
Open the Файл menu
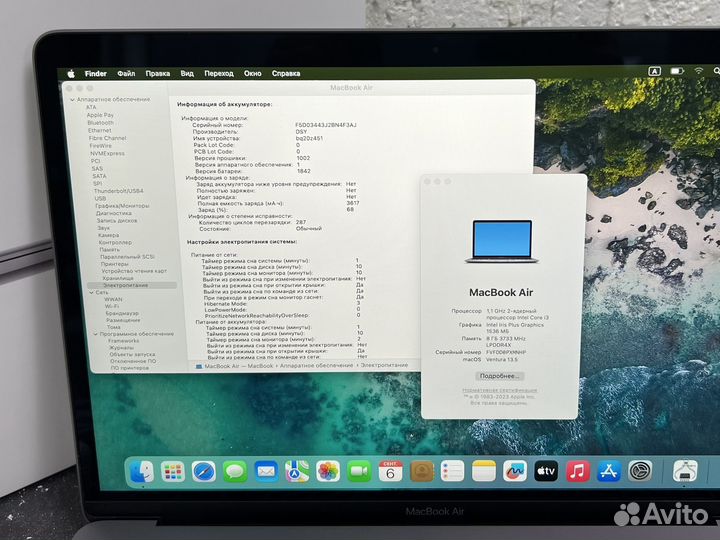click(126, 73)
